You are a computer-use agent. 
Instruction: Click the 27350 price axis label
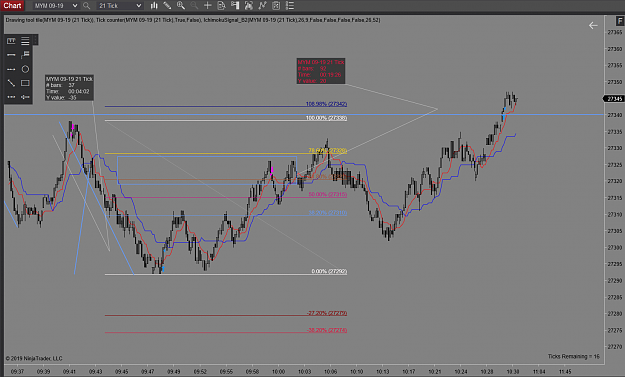click(614, 82)
